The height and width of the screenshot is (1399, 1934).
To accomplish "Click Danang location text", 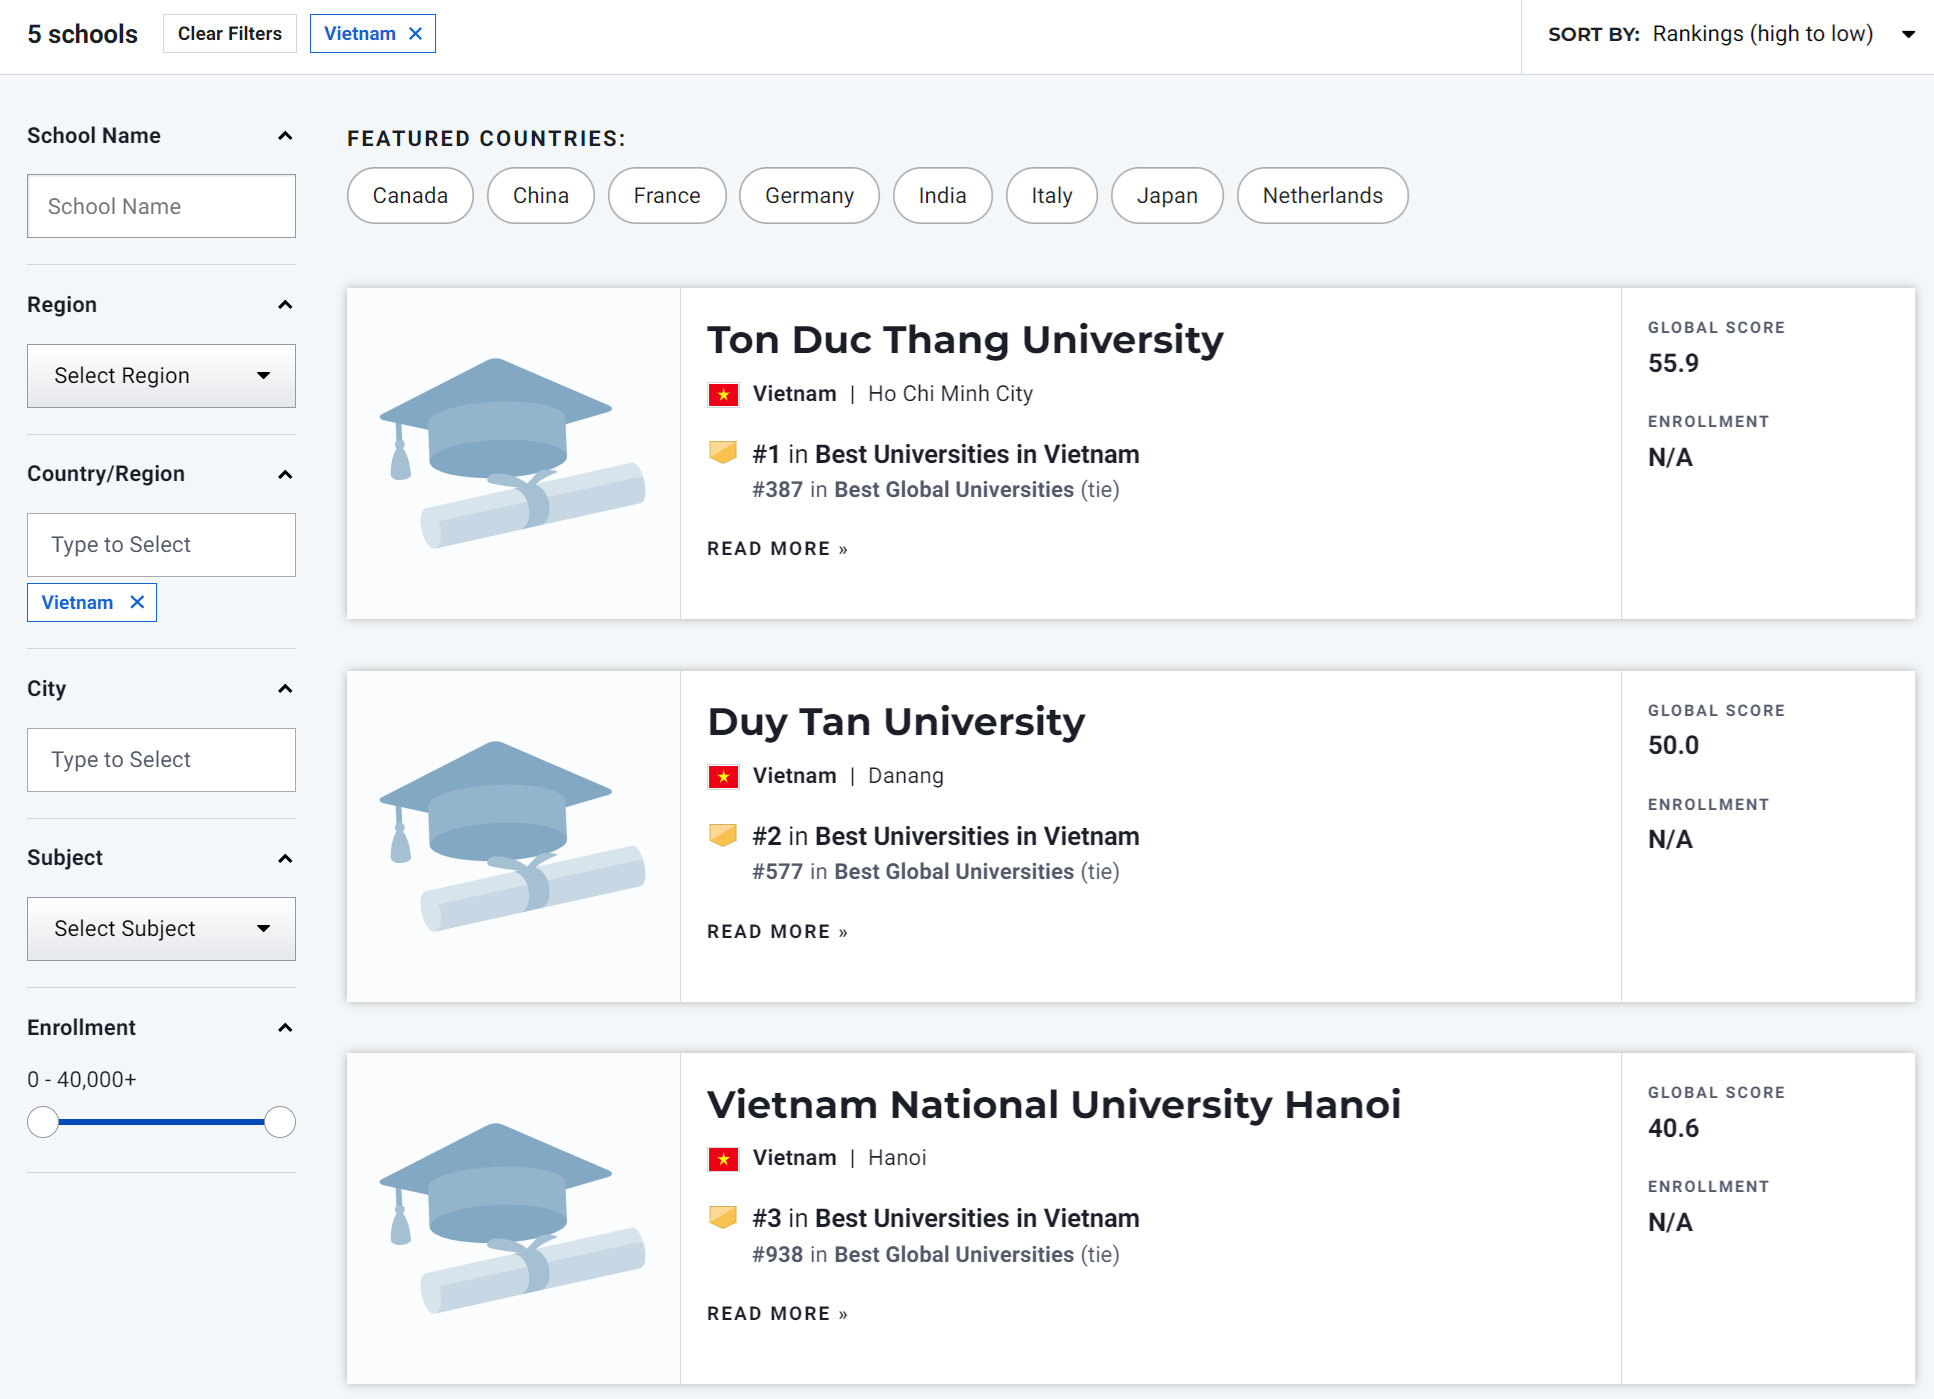I will pyautogui.click(x=906, y=776).
